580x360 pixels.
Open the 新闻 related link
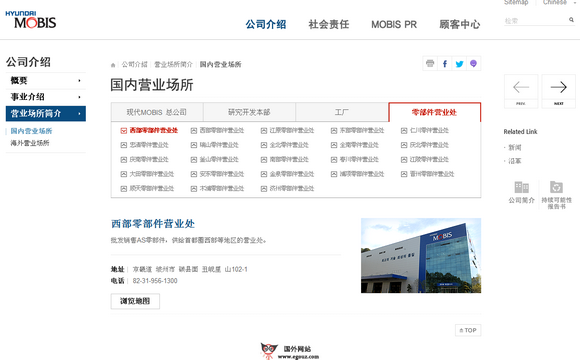coord(515,148)
